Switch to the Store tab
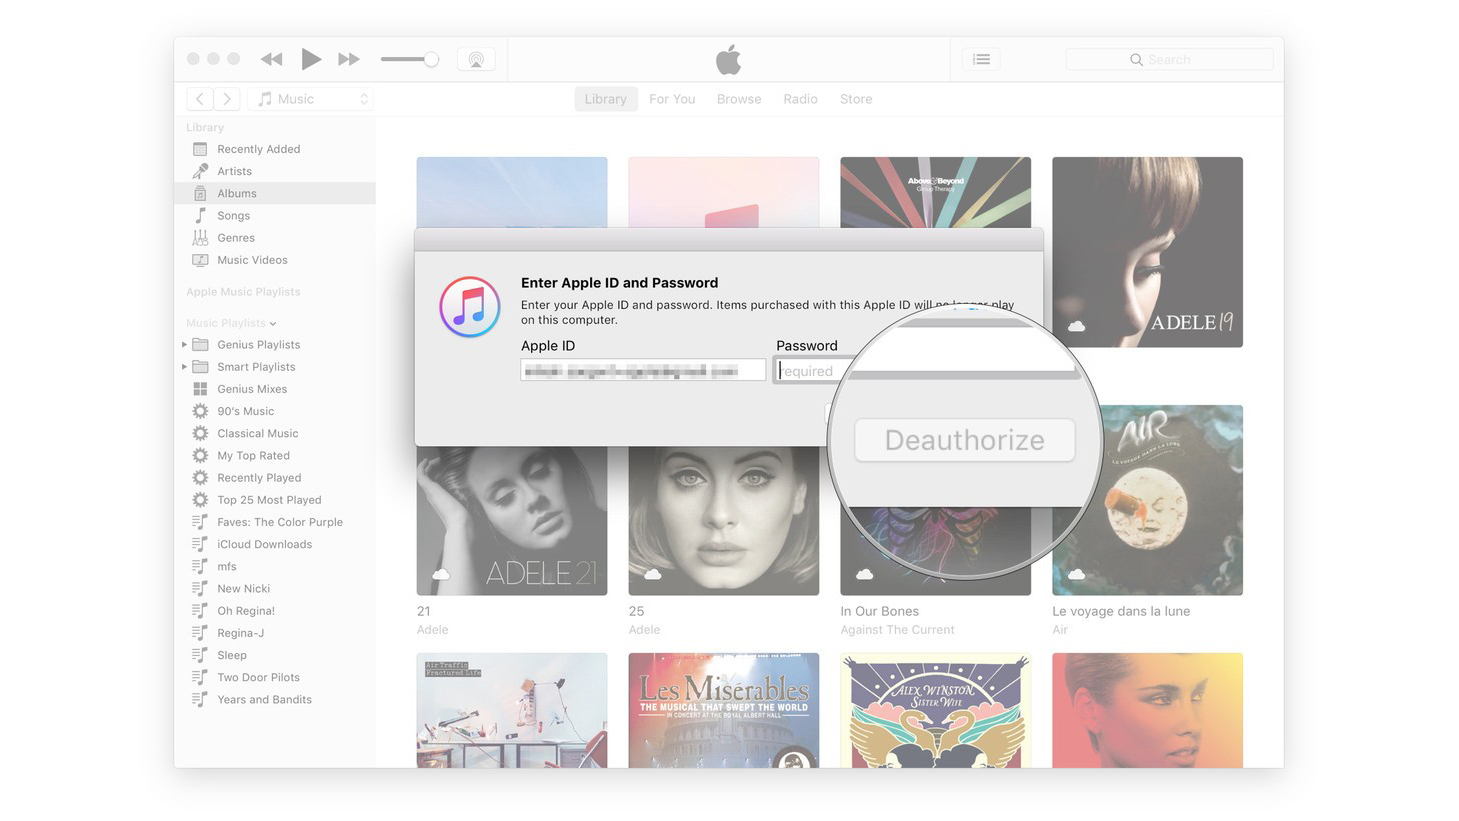This screenshot has height=821, width=1459. point(856,99)
